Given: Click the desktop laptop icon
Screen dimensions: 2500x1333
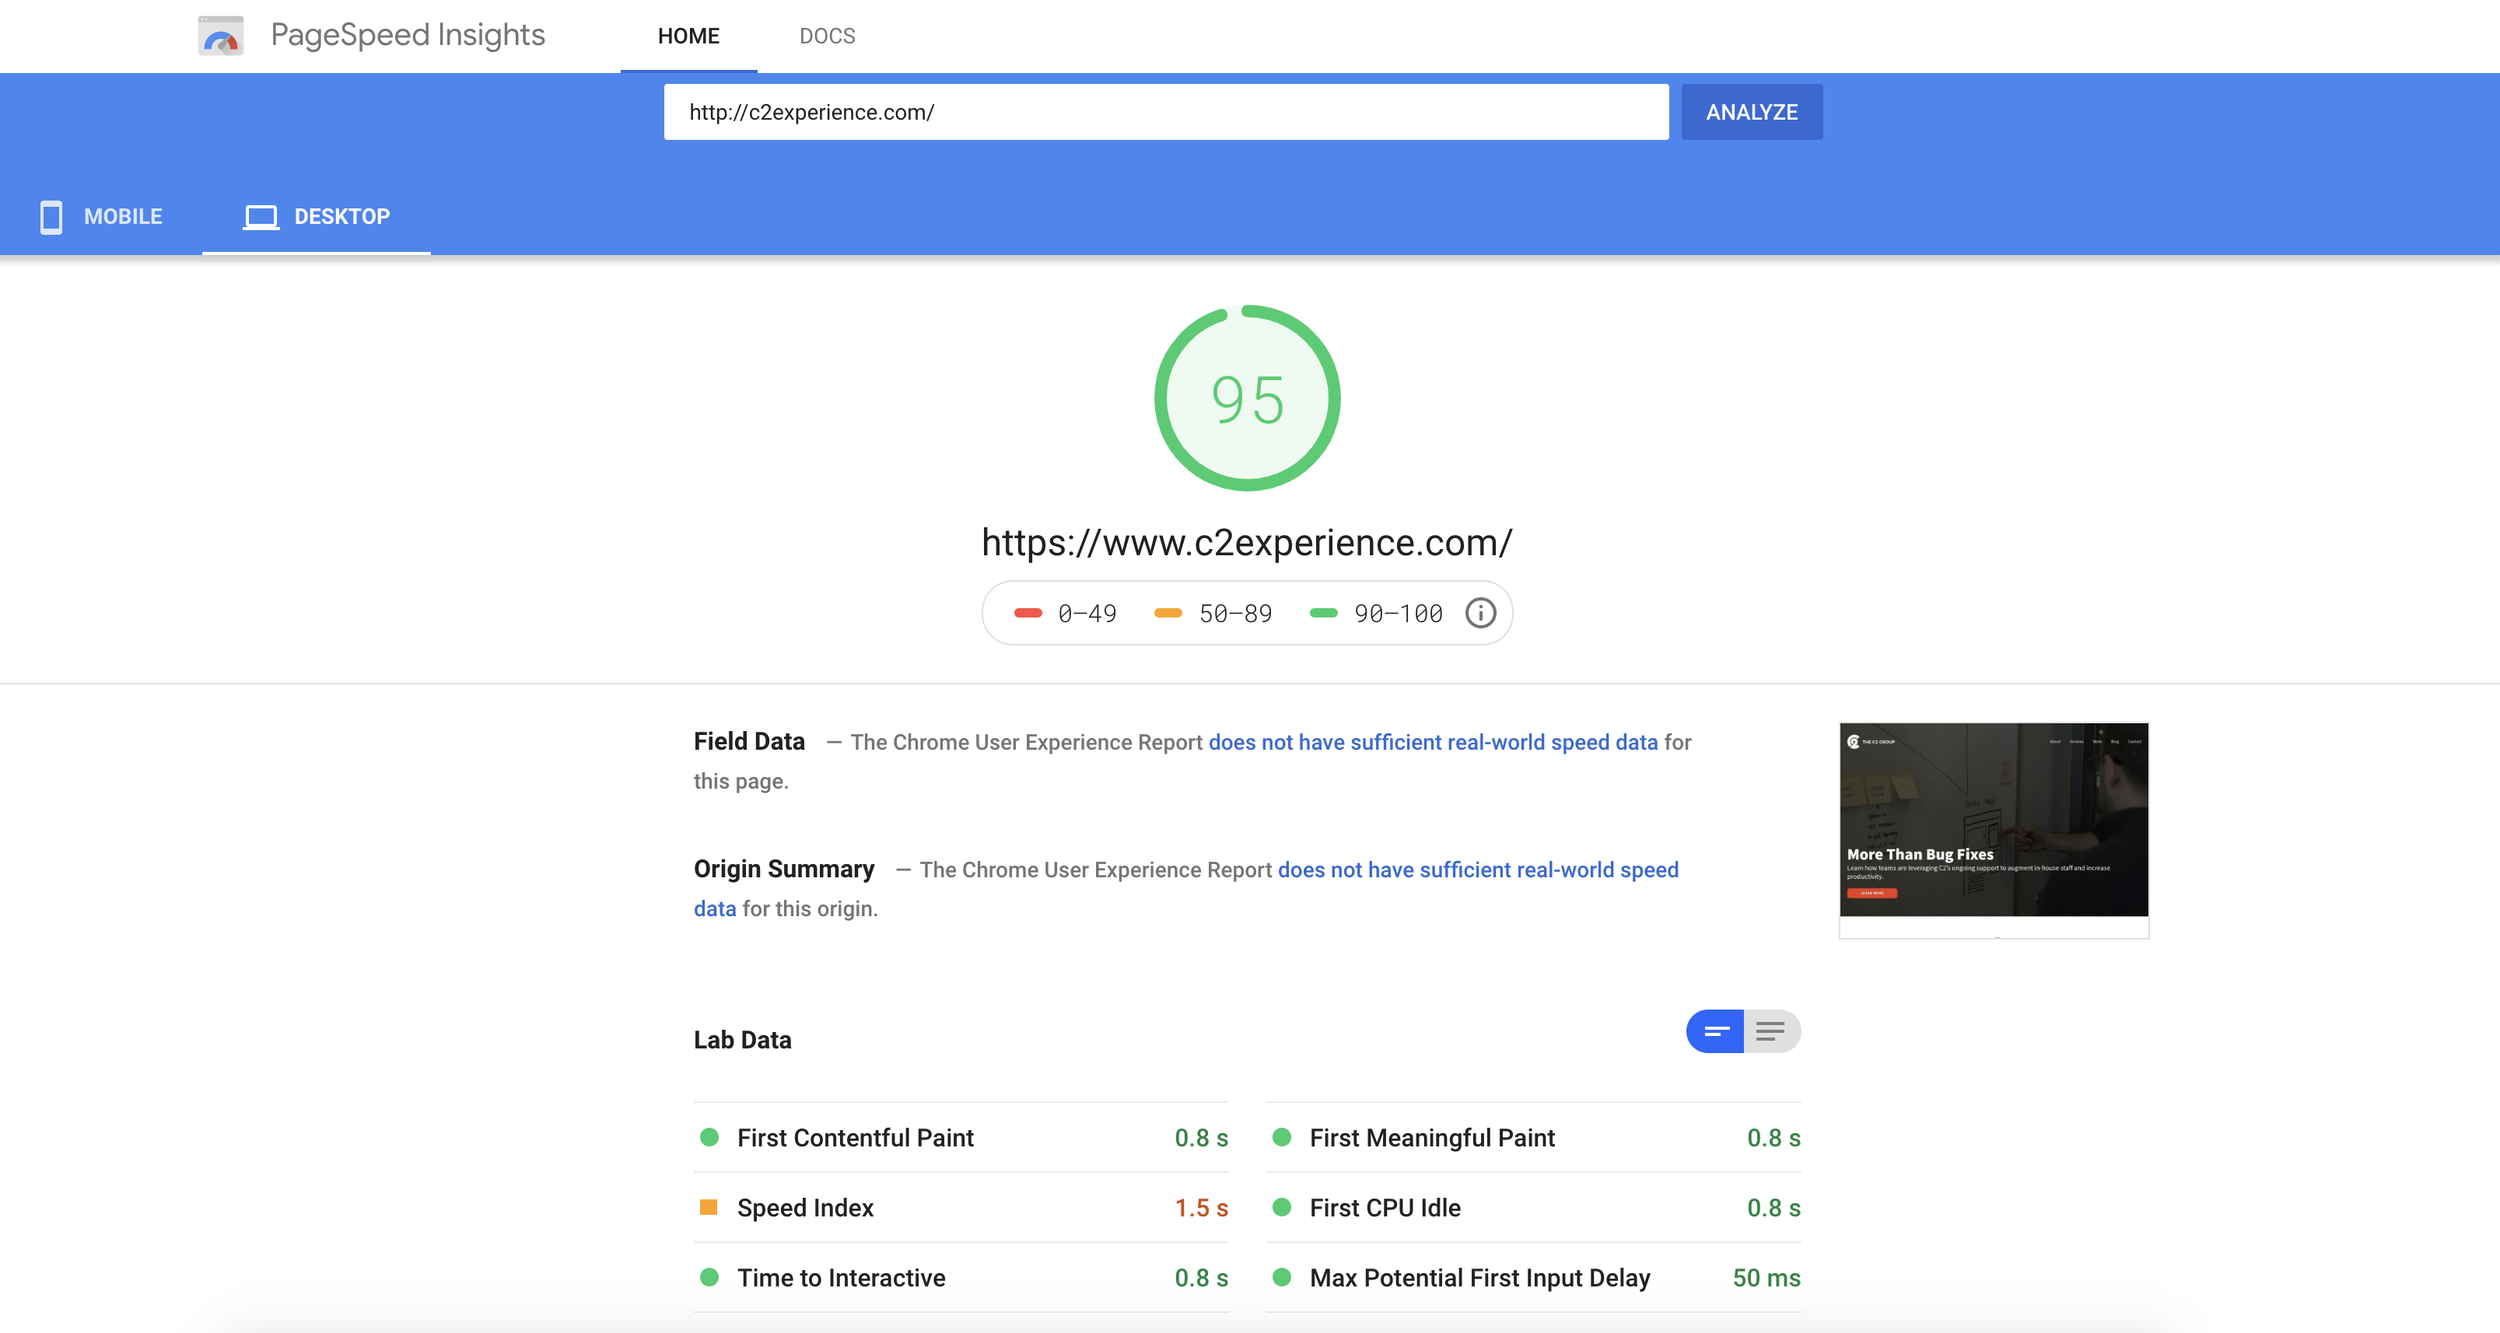Looking at the screenshot, I should (x=261, y=216).
